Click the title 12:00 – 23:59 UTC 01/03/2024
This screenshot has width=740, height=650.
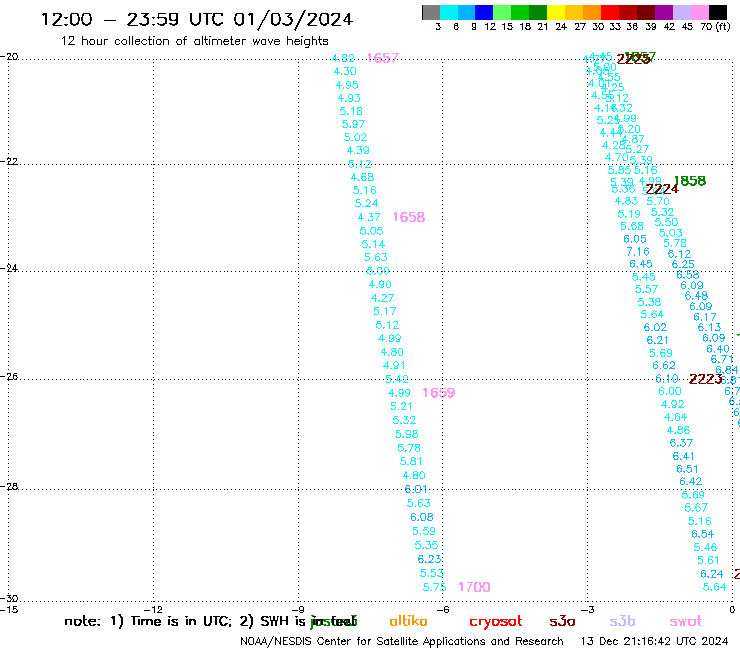[197, 19]
